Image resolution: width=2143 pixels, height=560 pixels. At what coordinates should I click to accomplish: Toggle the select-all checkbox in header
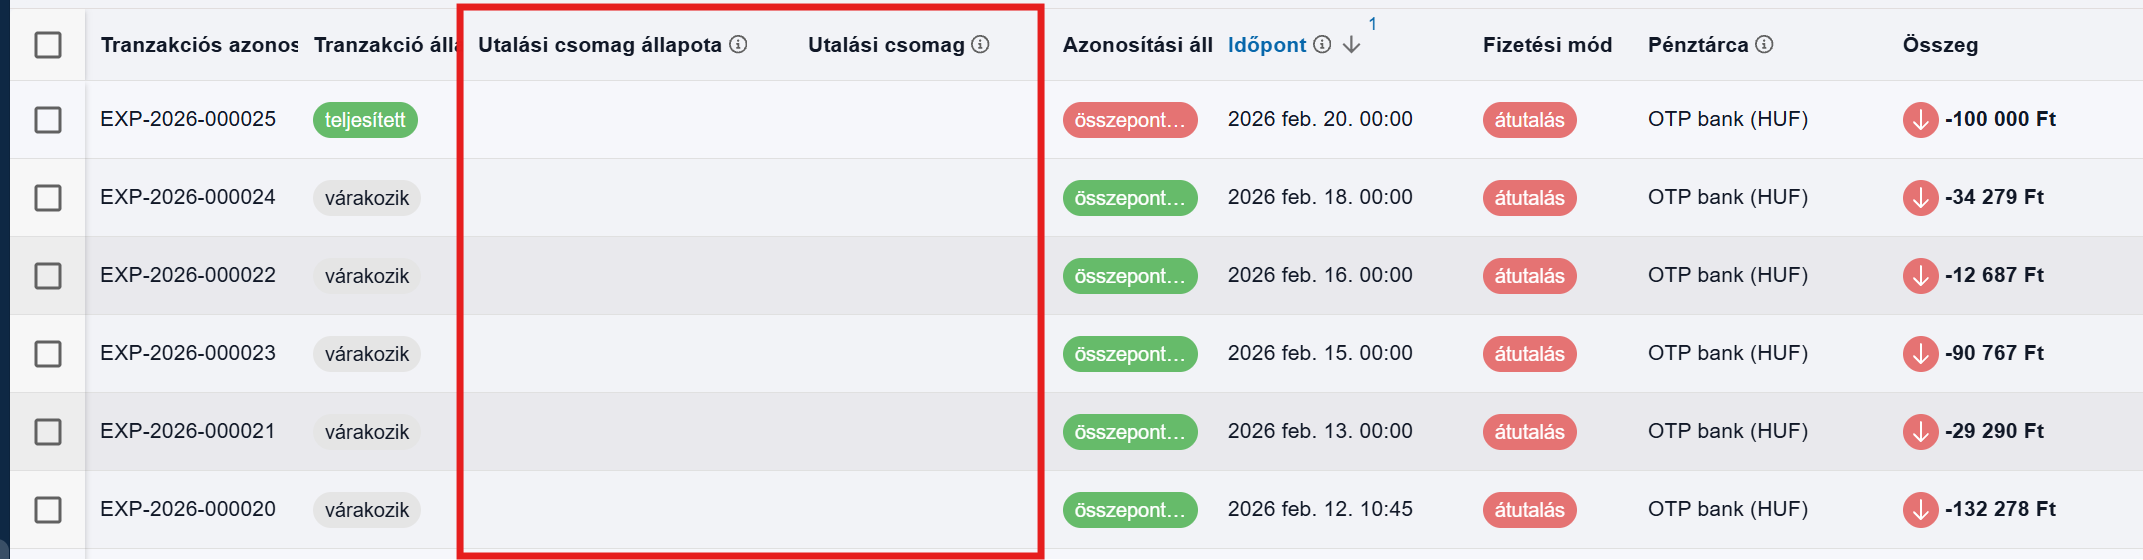point(48,44)
